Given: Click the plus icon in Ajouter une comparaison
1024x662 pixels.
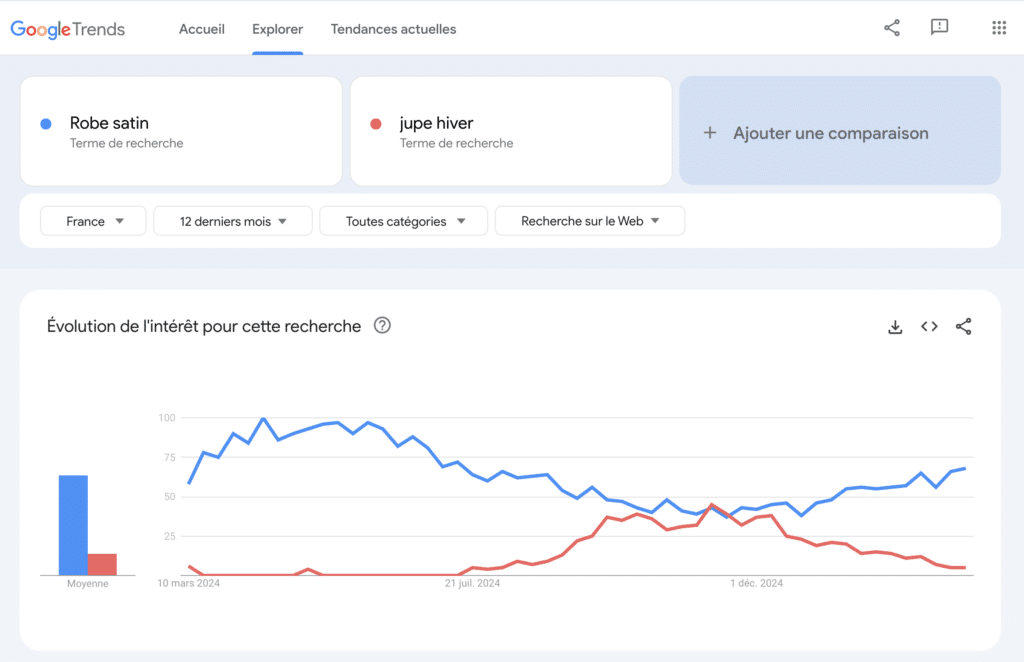Looking at the screenshot, I should click(x=710, y=133).
